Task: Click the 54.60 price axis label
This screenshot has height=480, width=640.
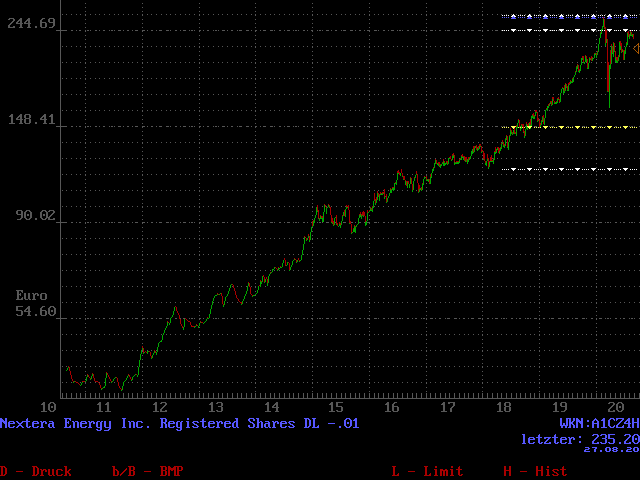Action: tap(37, 312)
